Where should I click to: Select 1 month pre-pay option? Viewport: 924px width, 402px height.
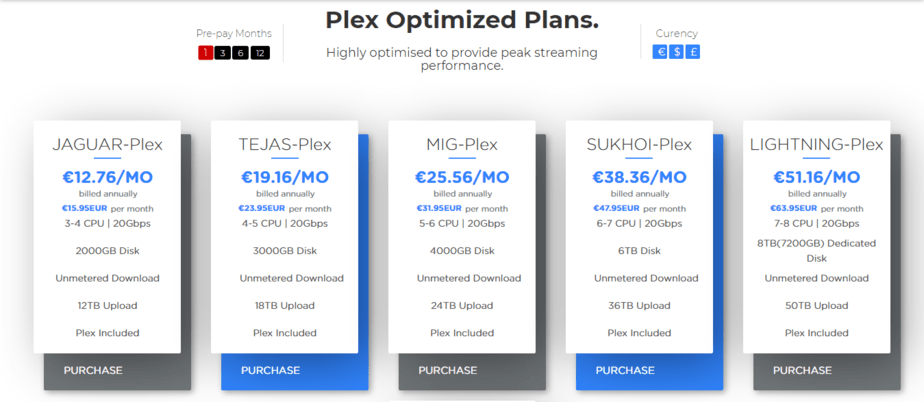click(205, 53)
